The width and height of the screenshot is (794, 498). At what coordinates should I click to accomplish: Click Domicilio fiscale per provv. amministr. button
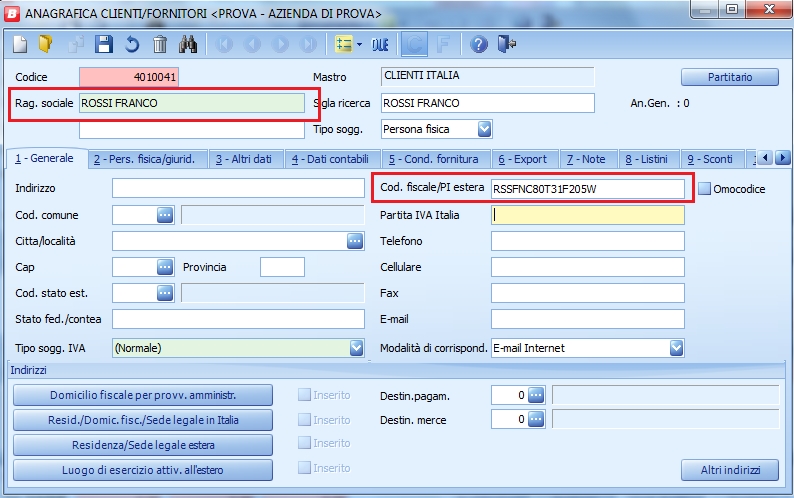(143, 395)
